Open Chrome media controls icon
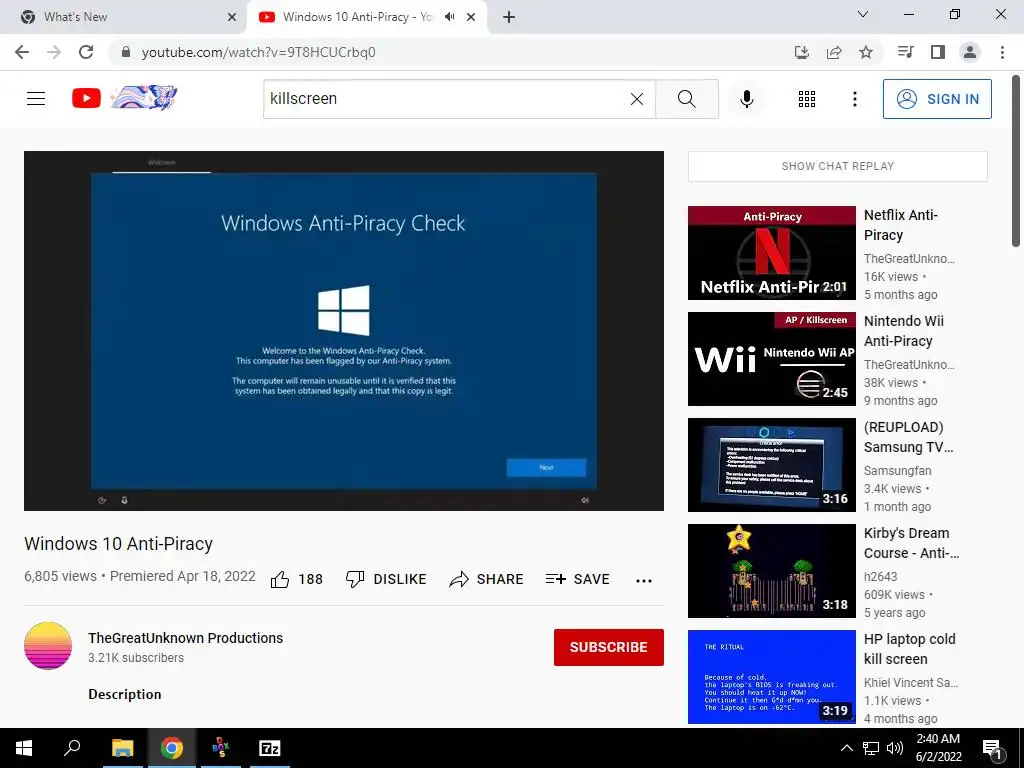The height and width of the screenshot is (768, 1024). point(905,52)
